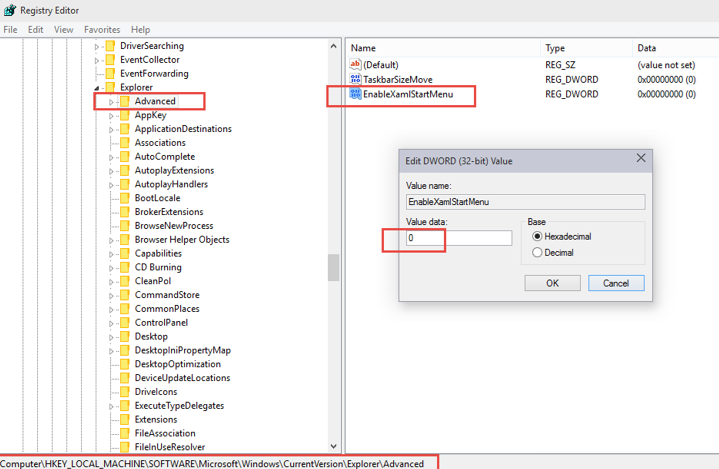Click the Extensions folder icon

125,419
